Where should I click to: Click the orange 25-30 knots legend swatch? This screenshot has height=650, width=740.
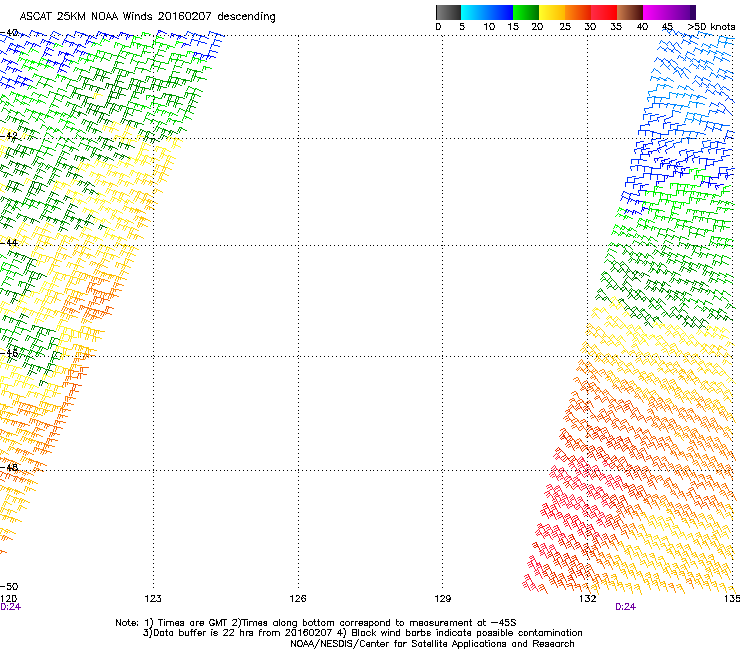(578, 12)
